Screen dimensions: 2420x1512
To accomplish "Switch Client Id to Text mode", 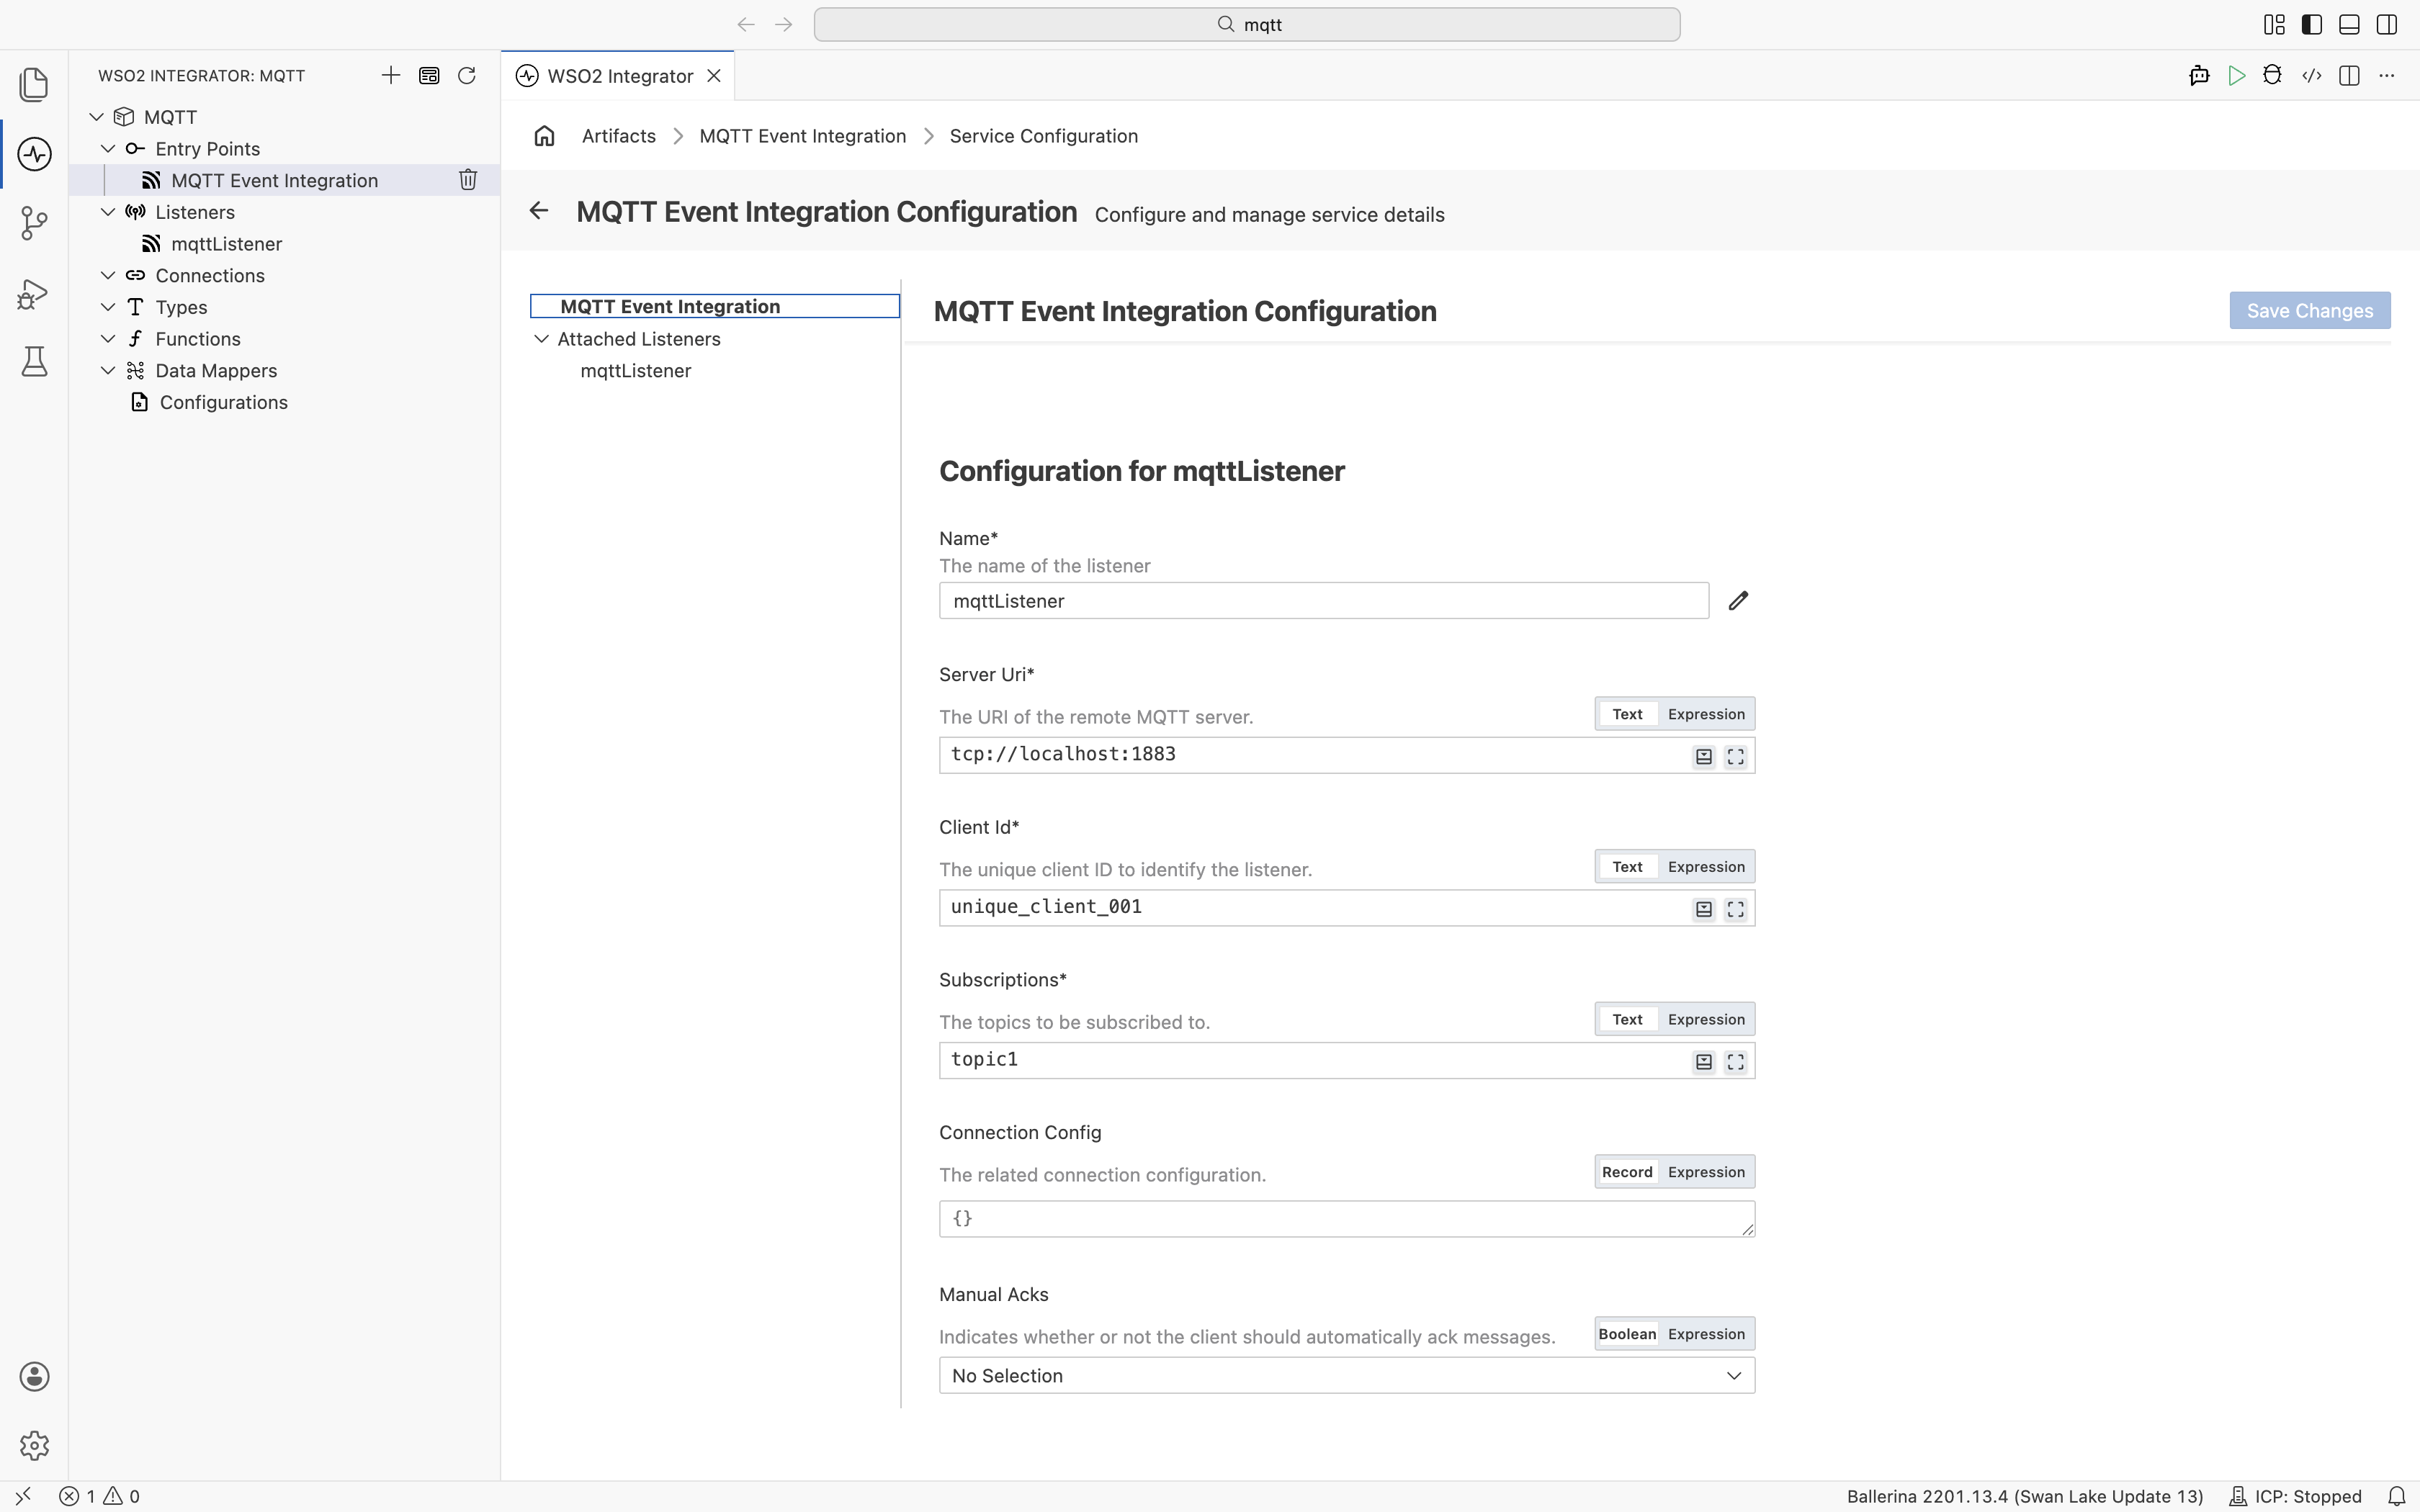I will tap(1627, 867).
